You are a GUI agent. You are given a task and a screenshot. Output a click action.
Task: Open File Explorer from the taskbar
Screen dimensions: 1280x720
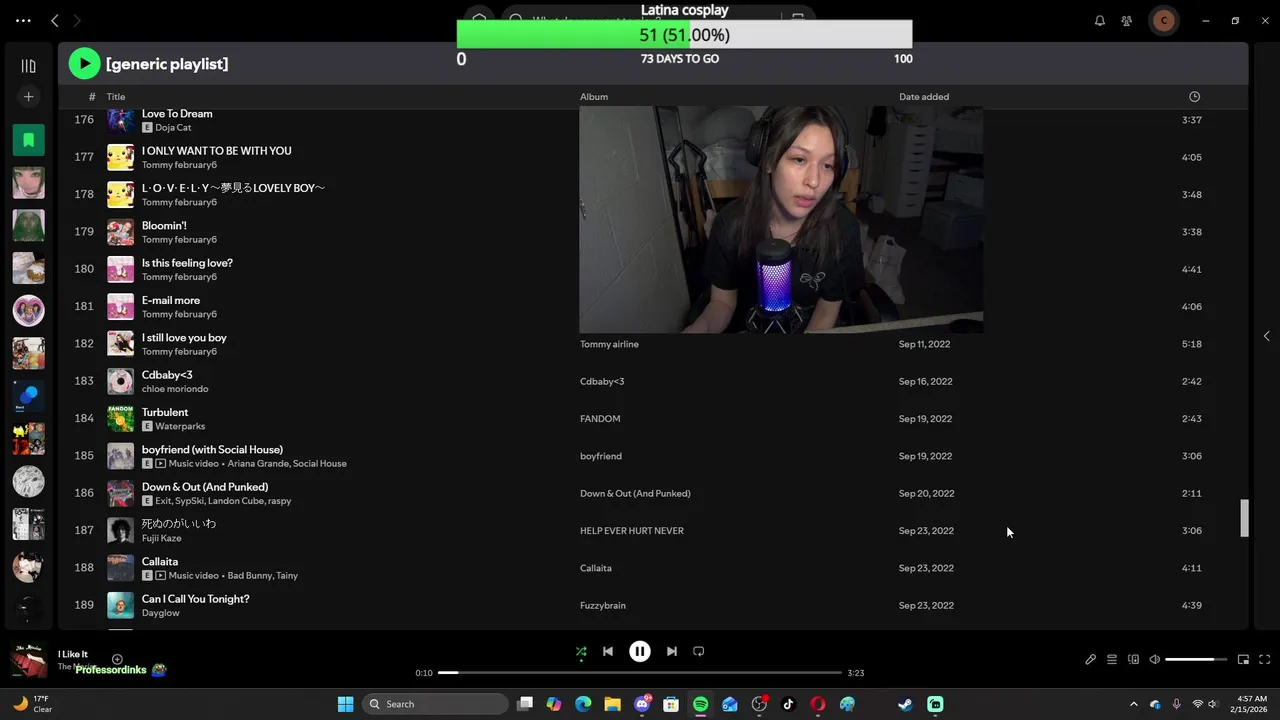pyautogui.click(x=612, y=704)
